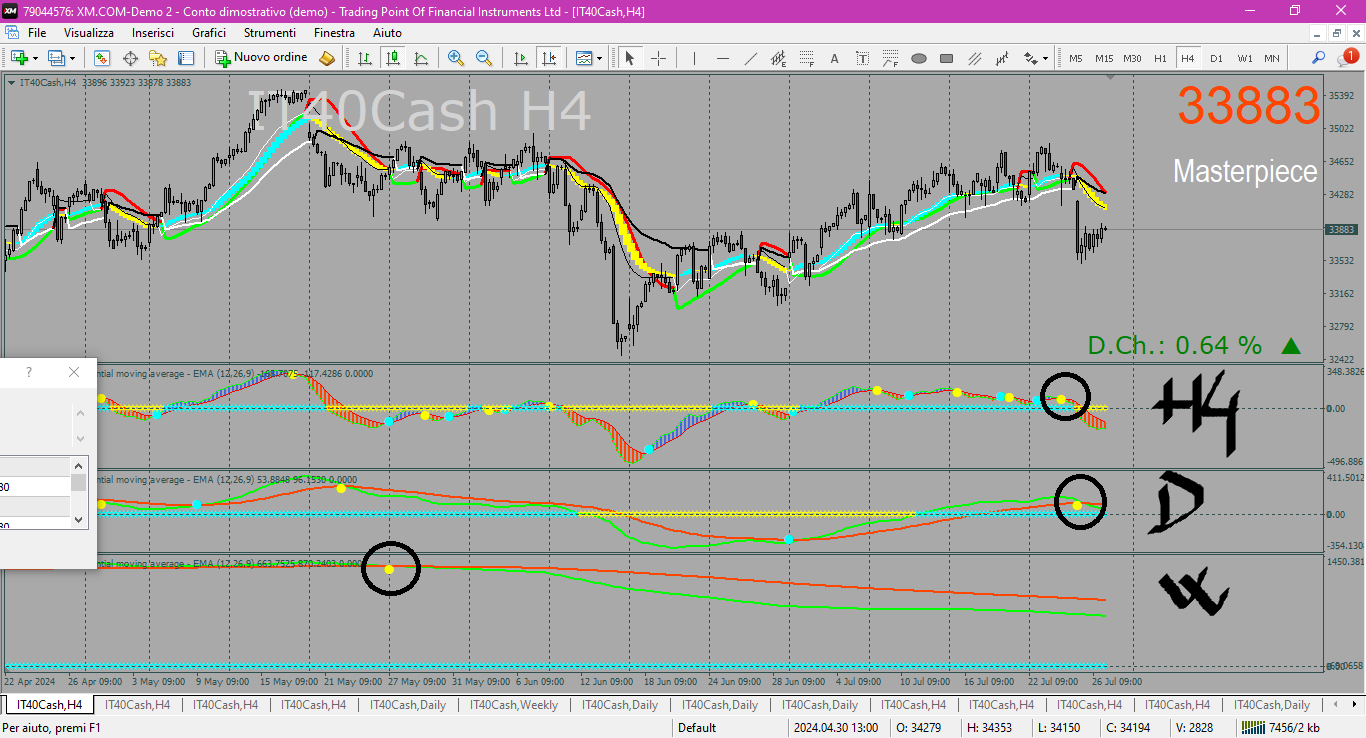Open the Grafici menu
This screenshot has height=738, width=1366.
(x=209, y=33)
